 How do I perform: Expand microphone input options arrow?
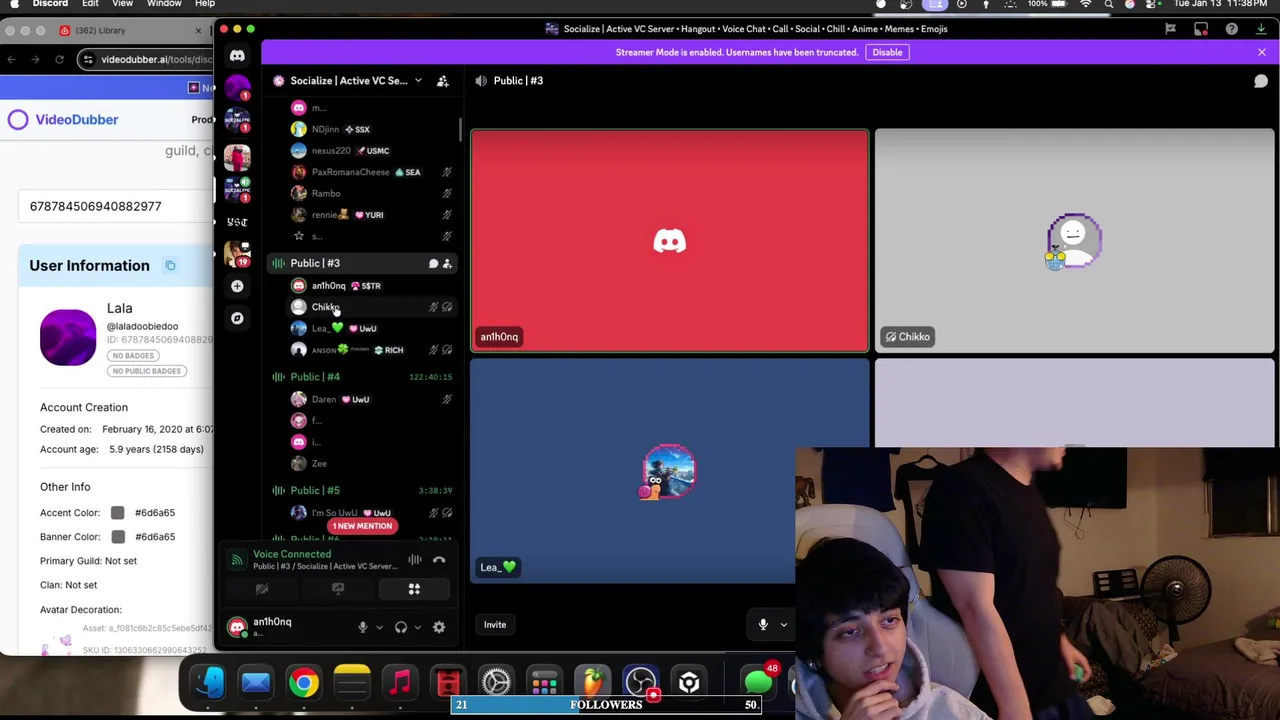coord(379,628)
